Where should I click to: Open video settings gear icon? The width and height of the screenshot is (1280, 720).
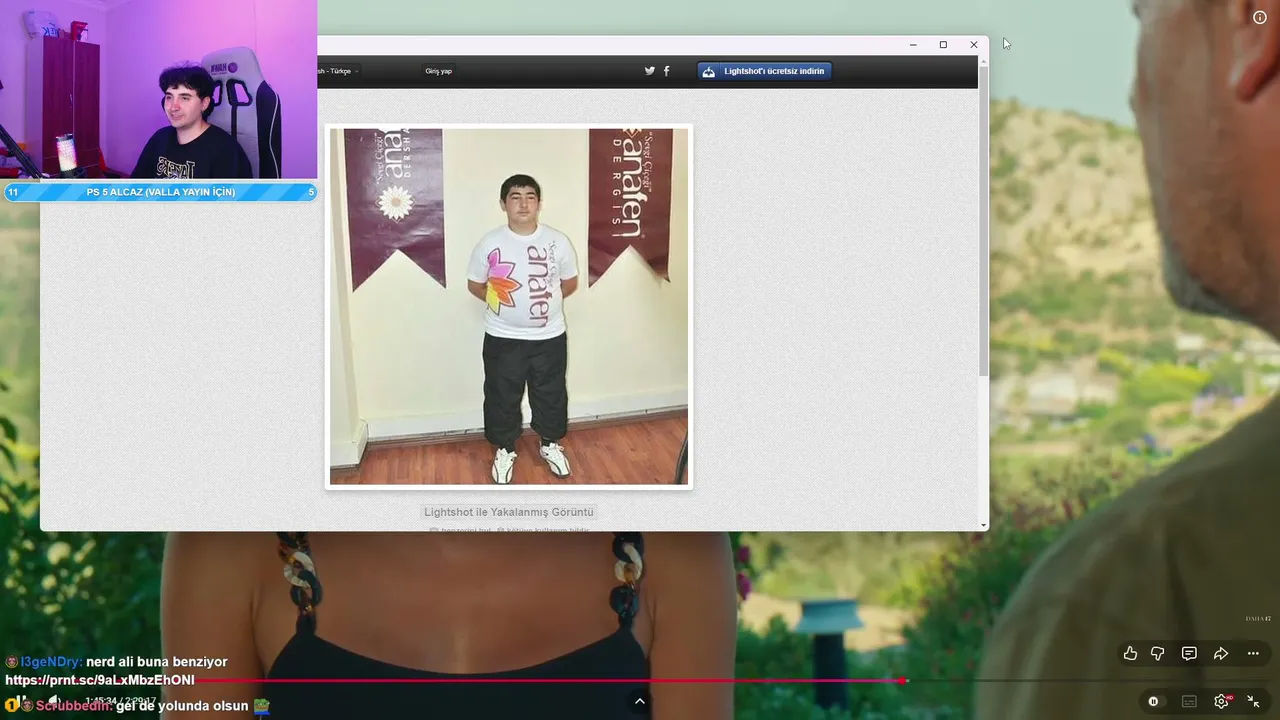[1221, 701]
